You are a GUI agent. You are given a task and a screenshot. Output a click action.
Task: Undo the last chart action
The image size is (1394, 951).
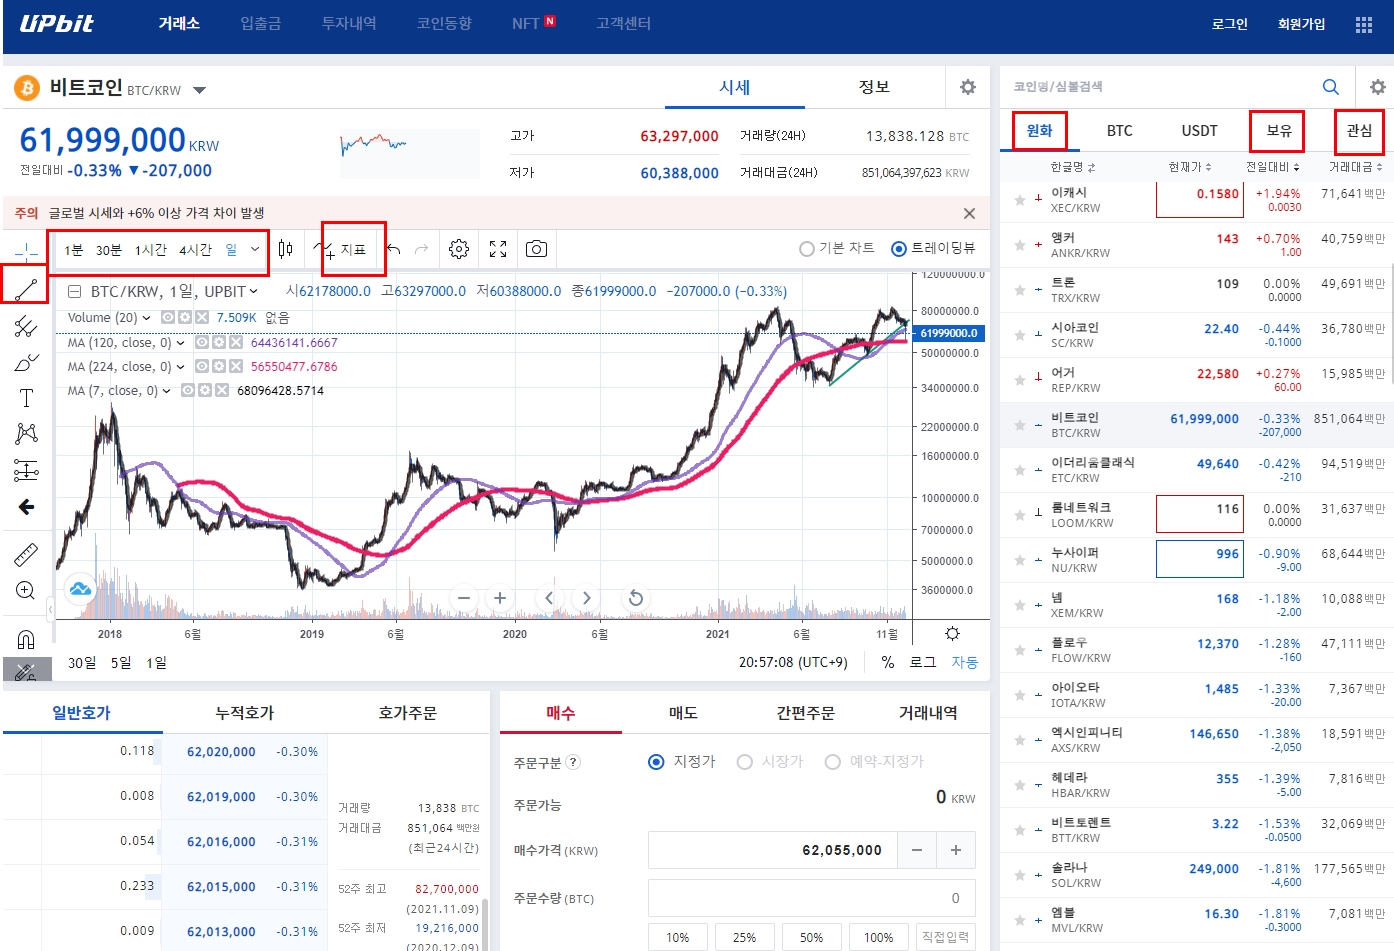click(x=394, y=249)
